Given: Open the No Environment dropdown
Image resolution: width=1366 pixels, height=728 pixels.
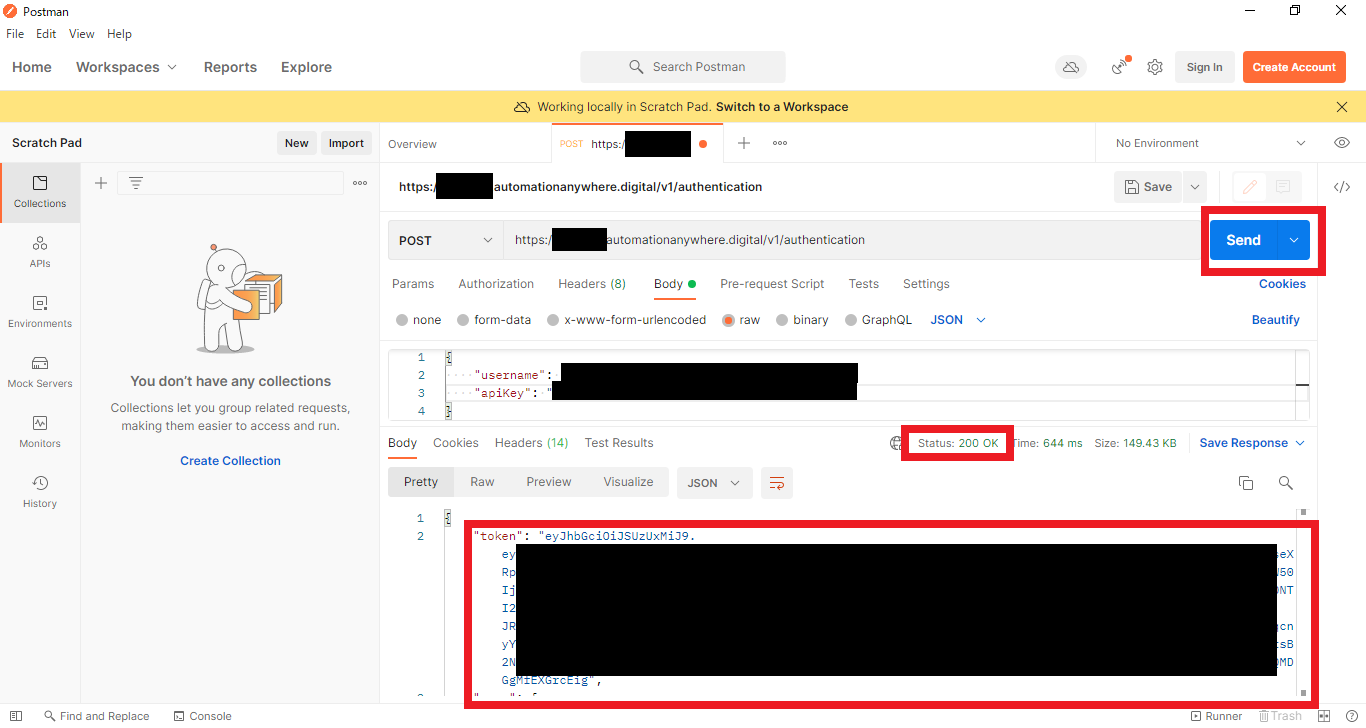Looking at the screenshot, I should pos(1210,143).
